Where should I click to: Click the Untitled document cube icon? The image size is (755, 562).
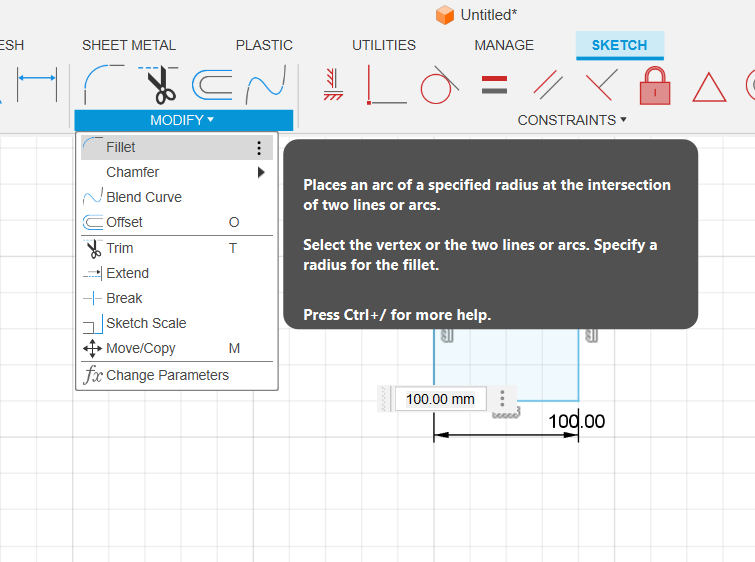(x=444, y=15)
